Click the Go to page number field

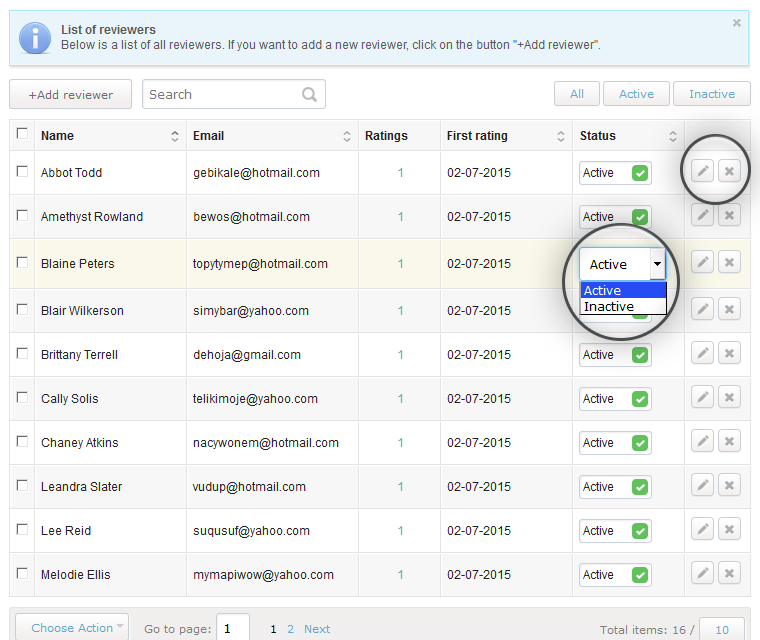point(233,628)
